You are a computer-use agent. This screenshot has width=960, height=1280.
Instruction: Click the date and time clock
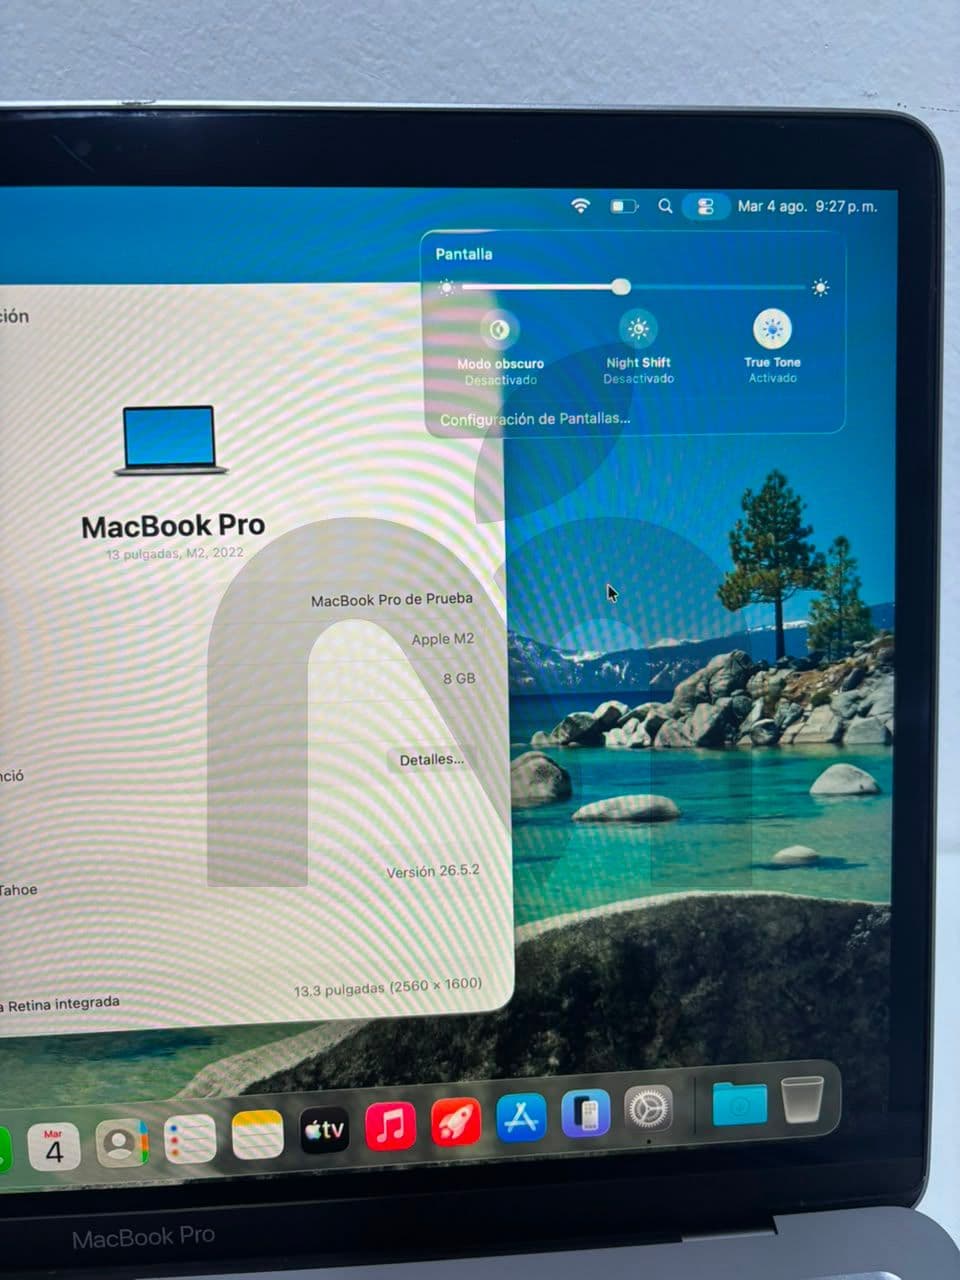(x=807, y=206)
